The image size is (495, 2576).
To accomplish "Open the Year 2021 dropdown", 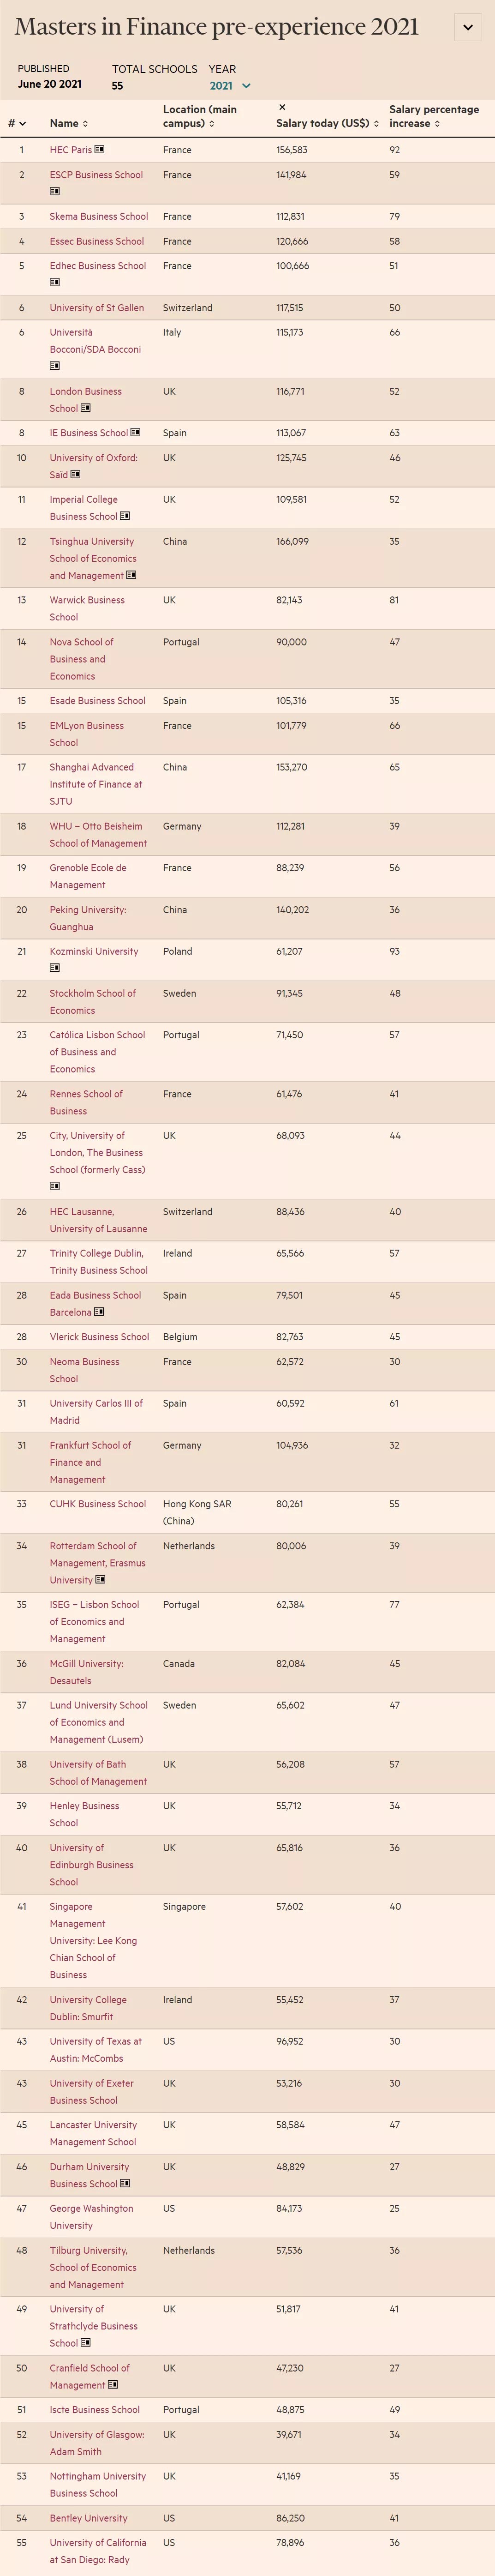I will coord(229,86).
